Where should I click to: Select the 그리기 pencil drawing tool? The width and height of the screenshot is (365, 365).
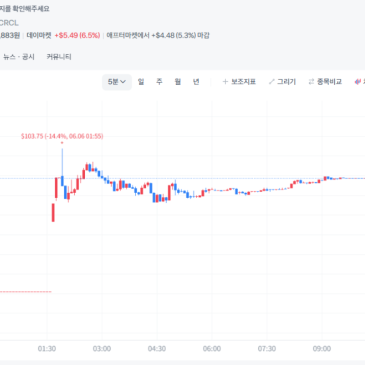(272, 82)
